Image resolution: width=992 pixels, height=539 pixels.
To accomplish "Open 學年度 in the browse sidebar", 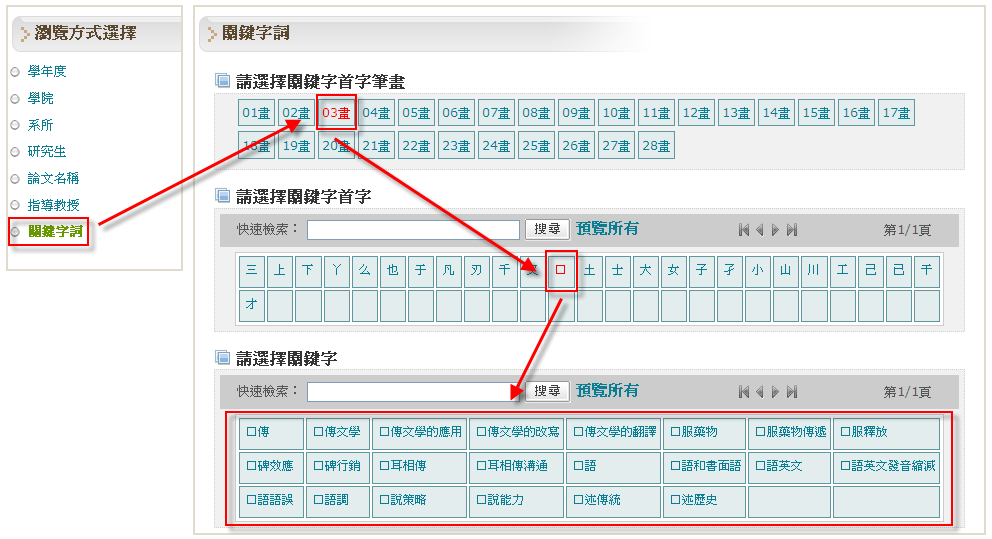I will pos(47,71).
